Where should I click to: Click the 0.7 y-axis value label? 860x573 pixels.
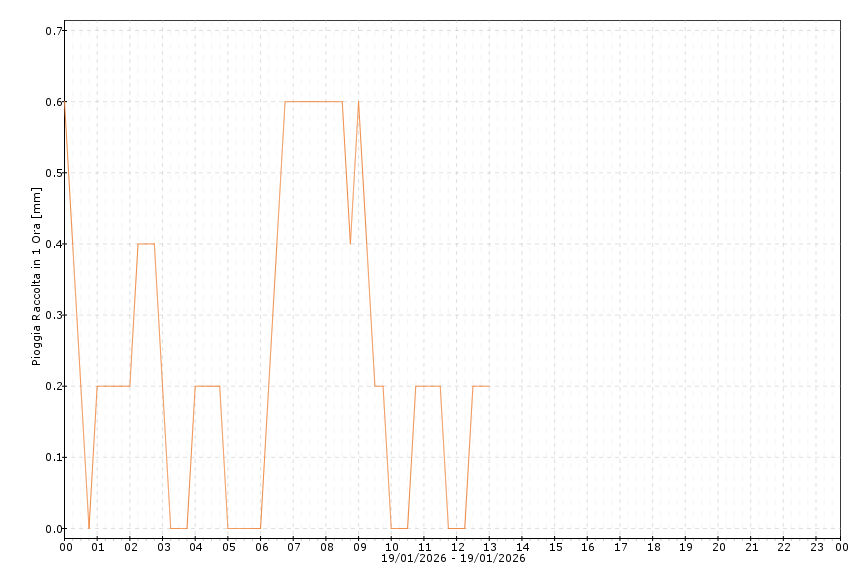point(54,31)
